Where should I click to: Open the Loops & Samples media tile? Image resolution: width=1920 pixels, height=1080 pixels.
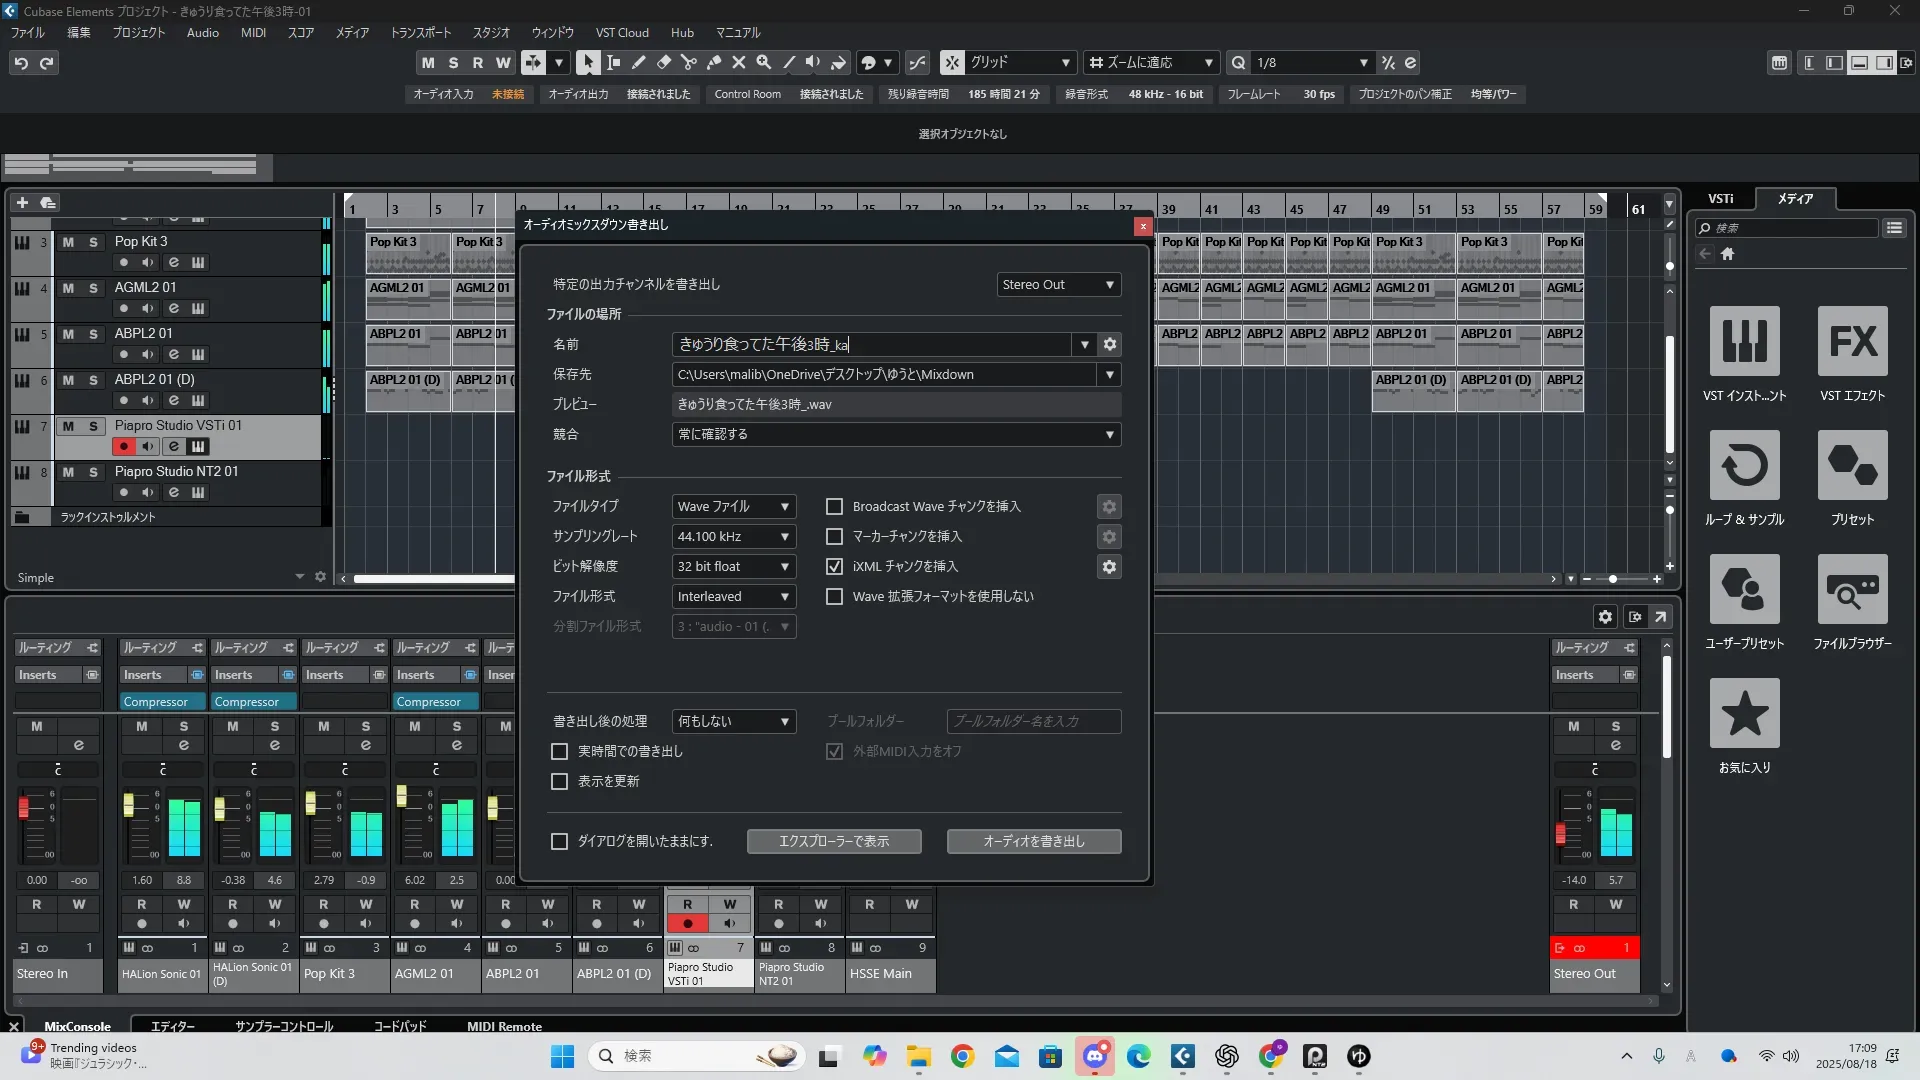click(x=1744, y=466)
